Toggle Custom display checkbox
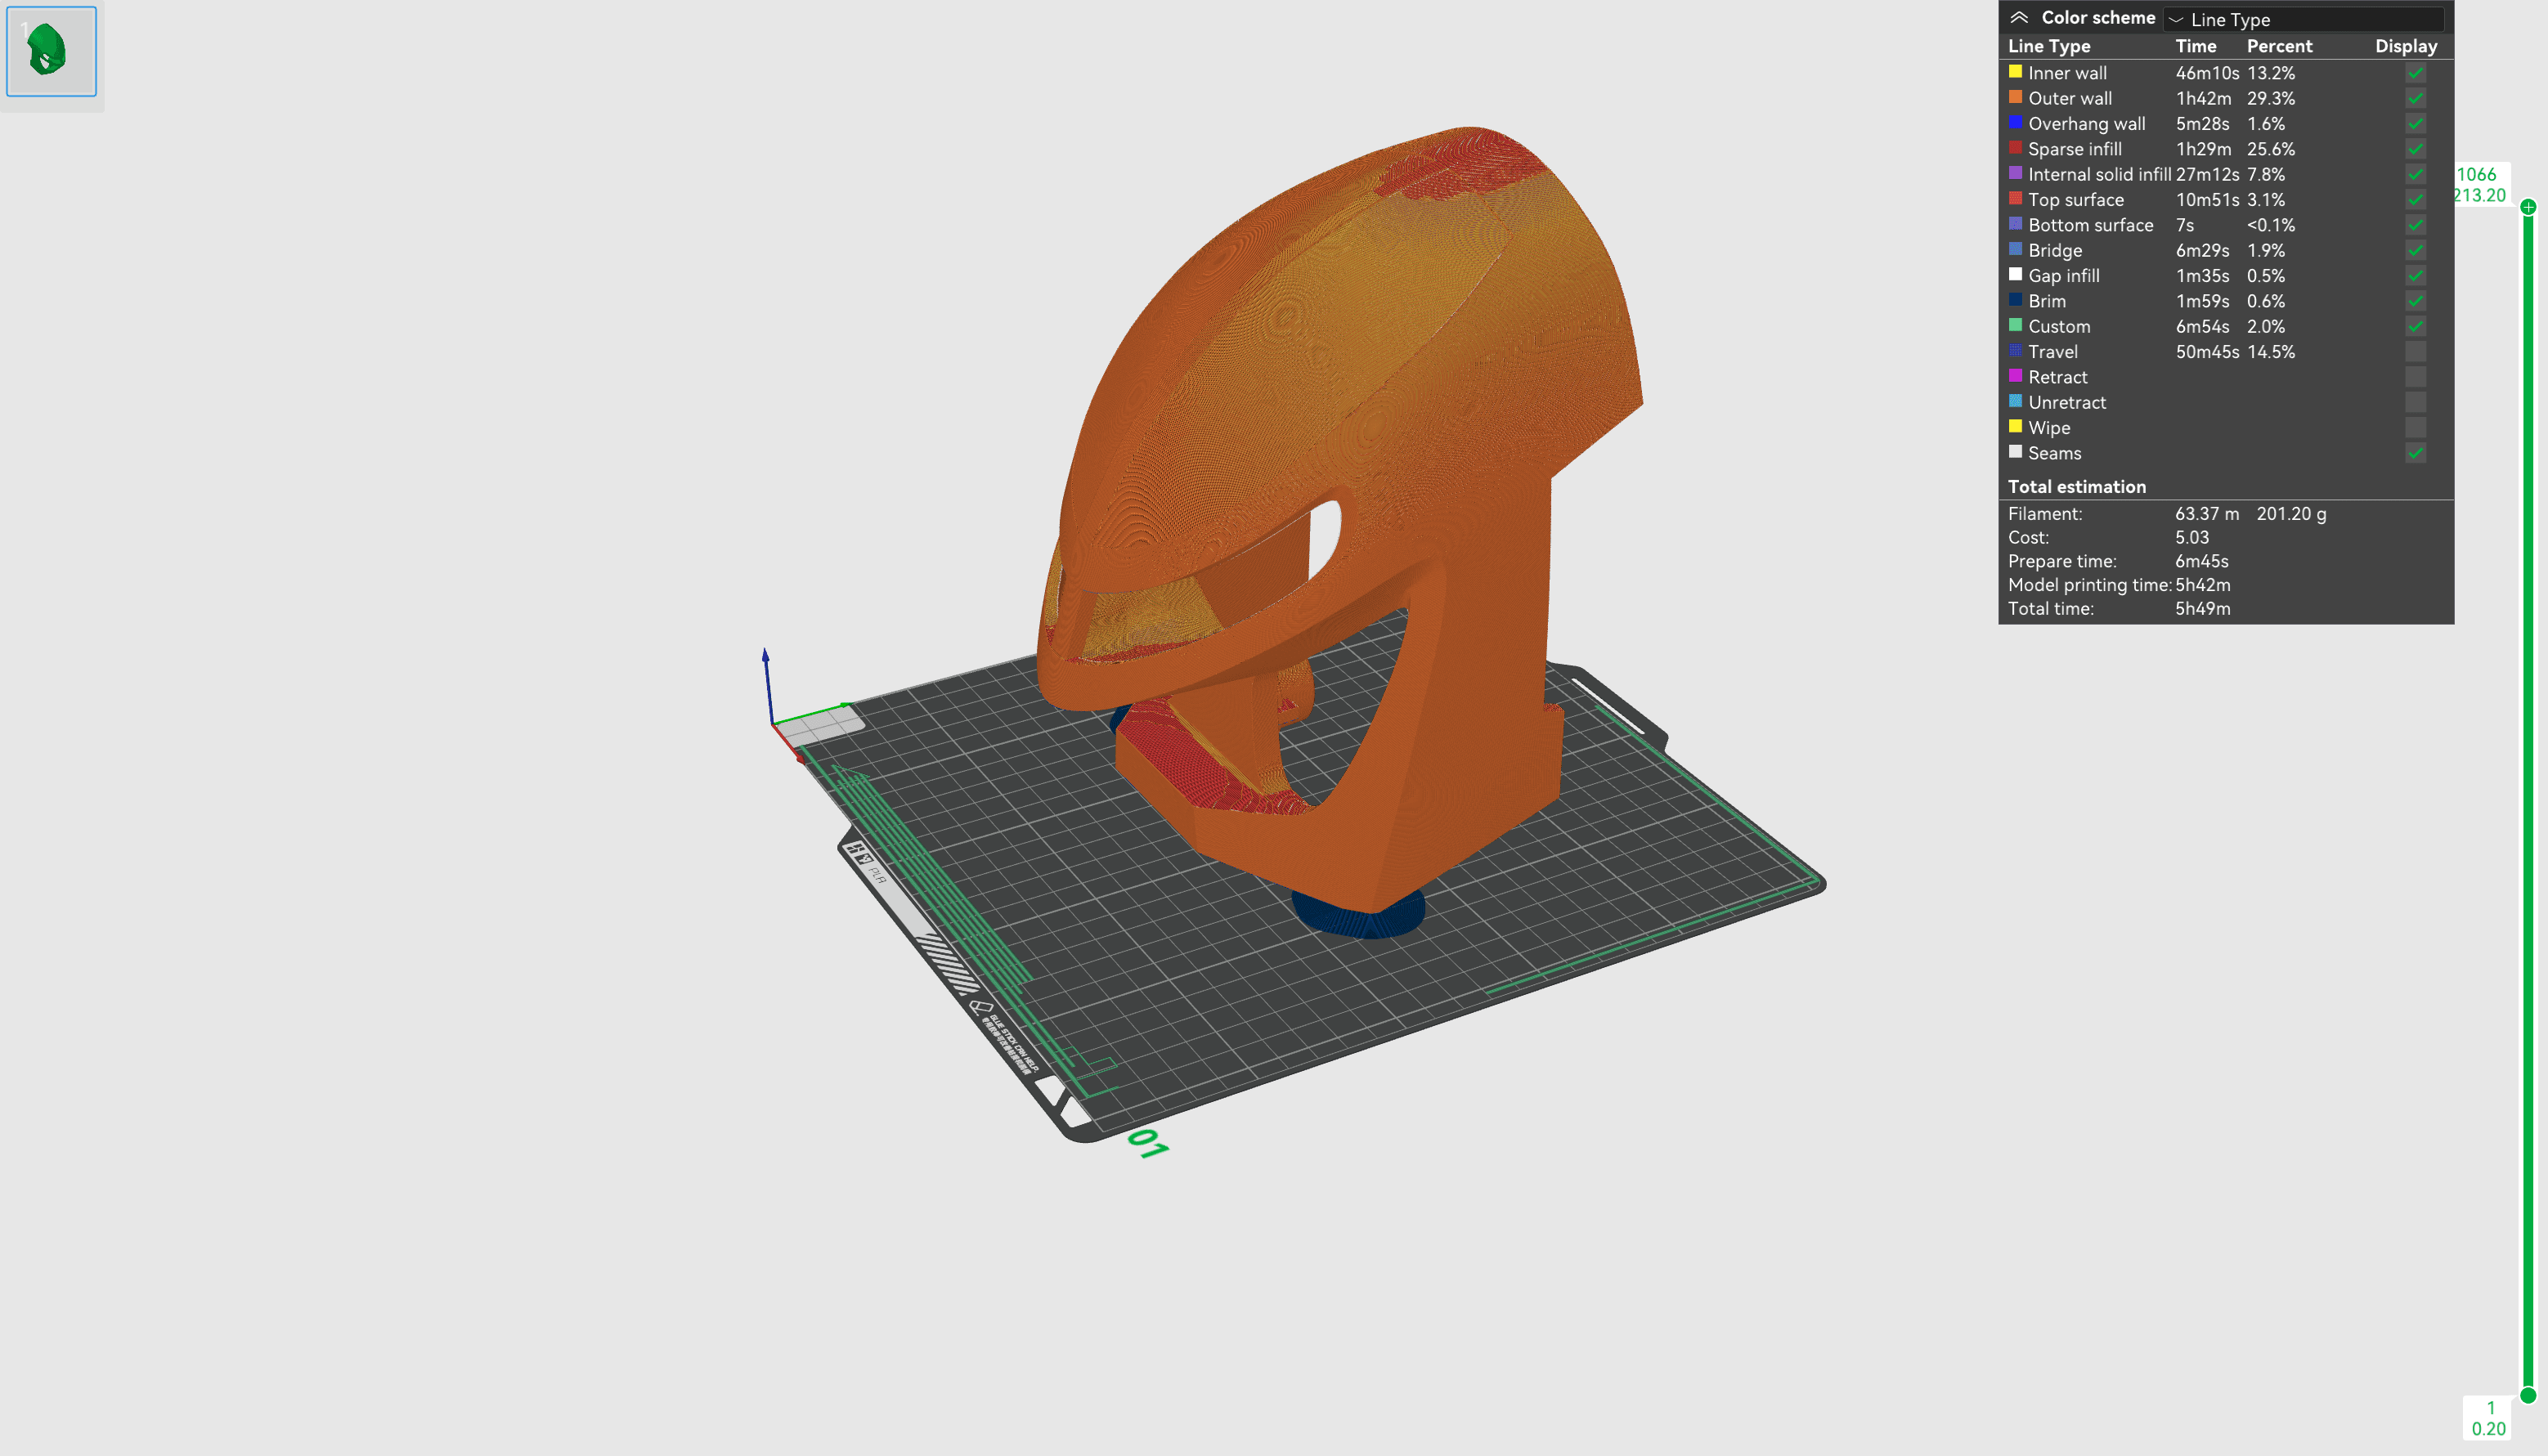The height and width of the screenshot is (1456, 2548). tap(2415, 326)
